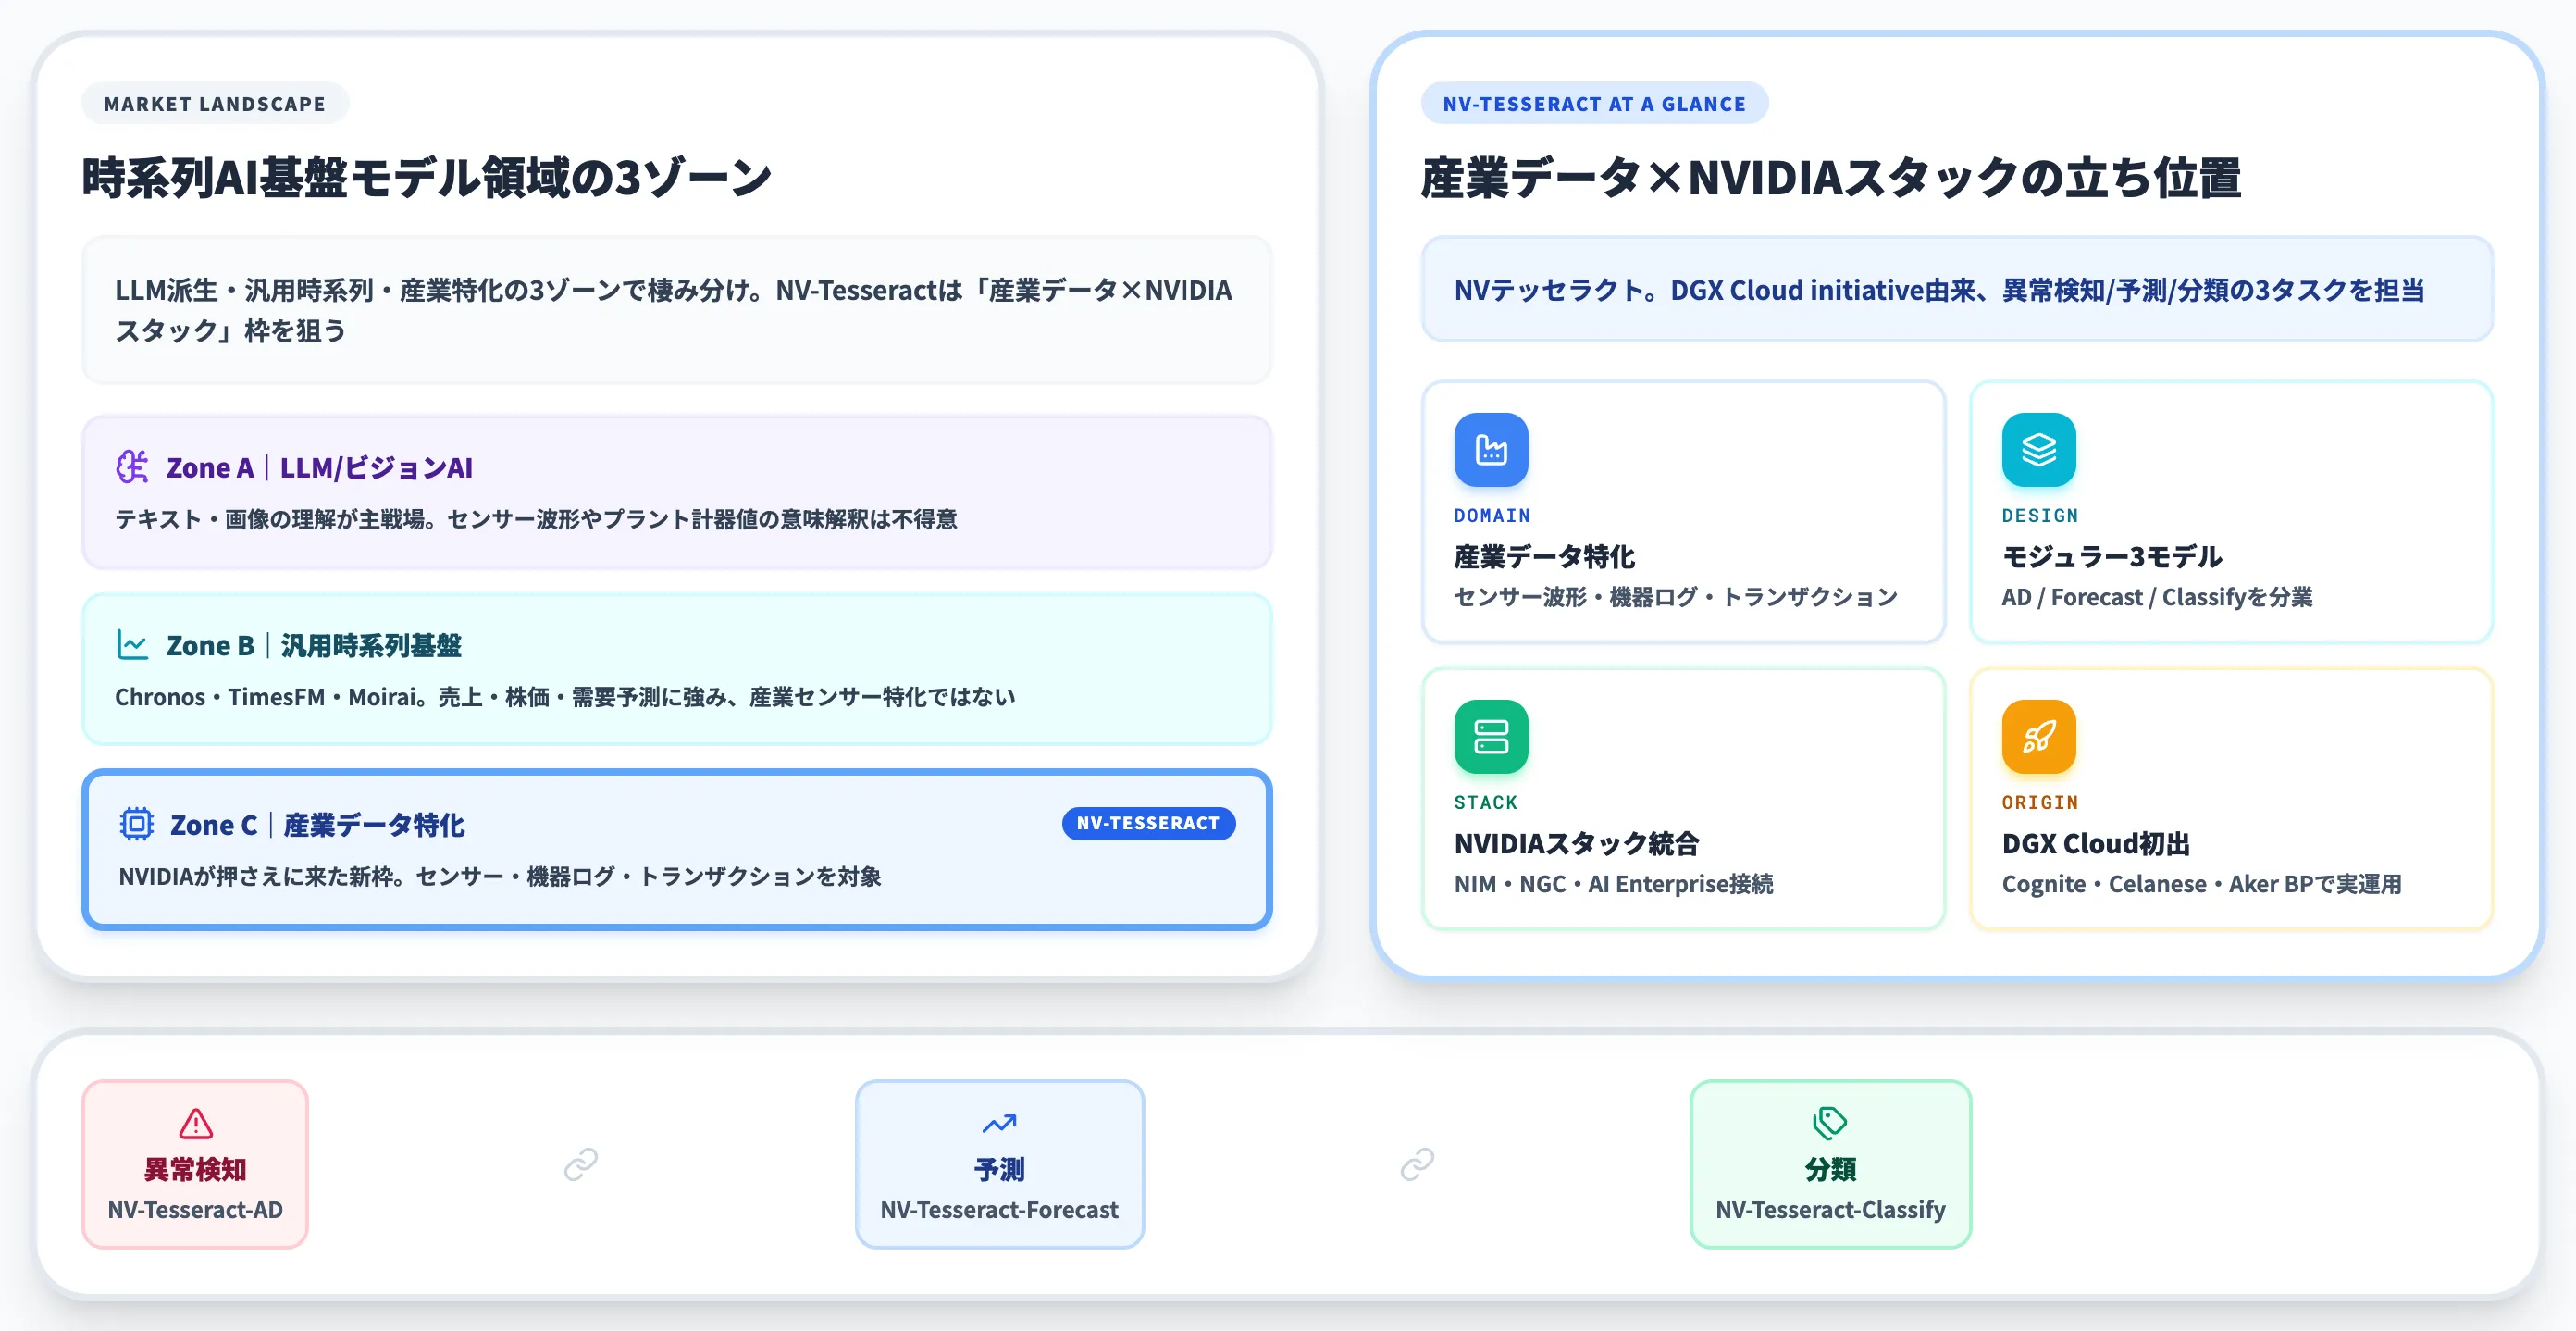Click the line chart icon beside Zone B
Viewport: 2576px width, 1331px height.
tap(132, 645)
